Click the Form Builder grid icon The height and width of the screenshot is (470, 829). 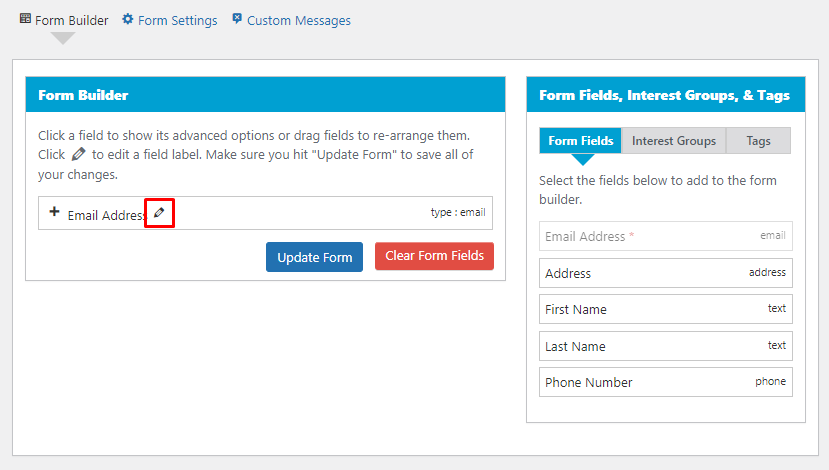(x=25, y=19)
